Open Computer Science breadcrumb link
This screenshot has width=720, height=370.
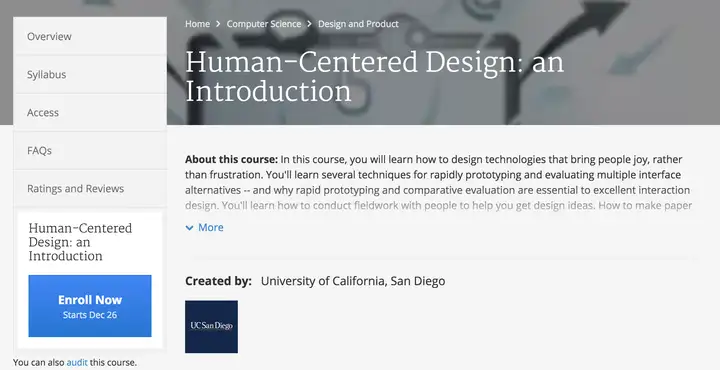coord(264,24)
